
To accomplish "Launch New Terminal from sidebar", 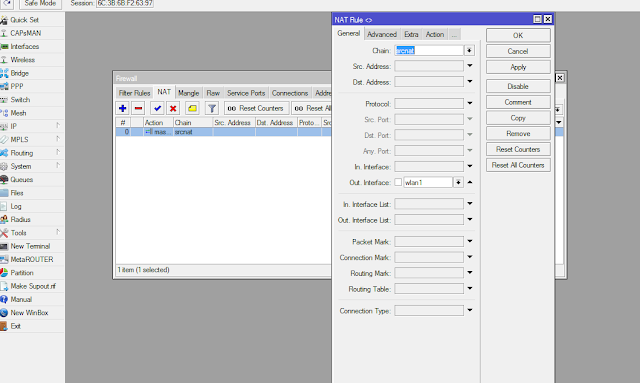I will click(30, 246).
